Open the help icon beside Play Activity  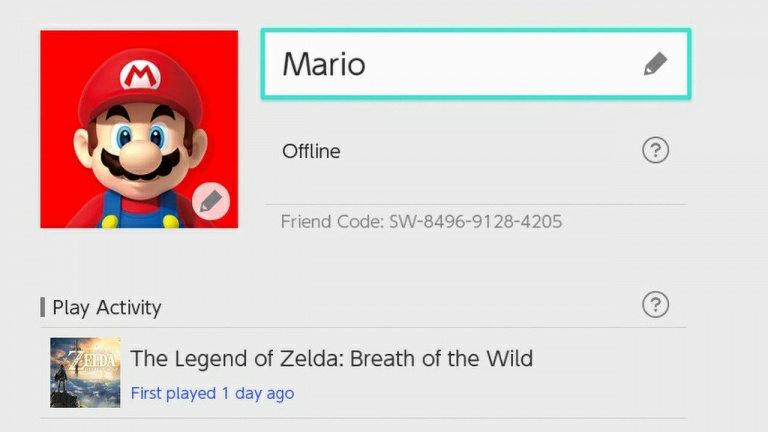(655, 305)
